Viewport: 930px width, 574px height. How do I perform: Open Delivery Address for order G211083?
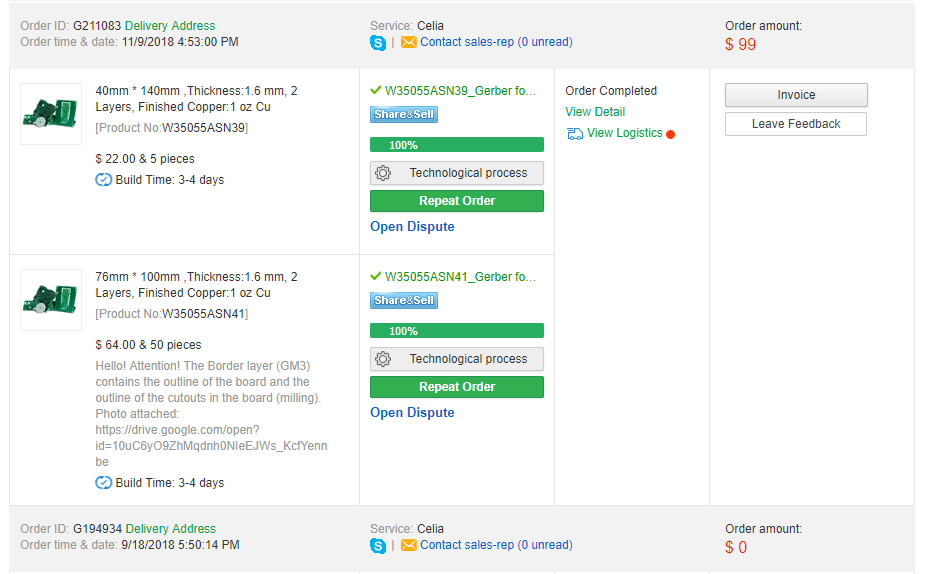click(x=170, y=26)
